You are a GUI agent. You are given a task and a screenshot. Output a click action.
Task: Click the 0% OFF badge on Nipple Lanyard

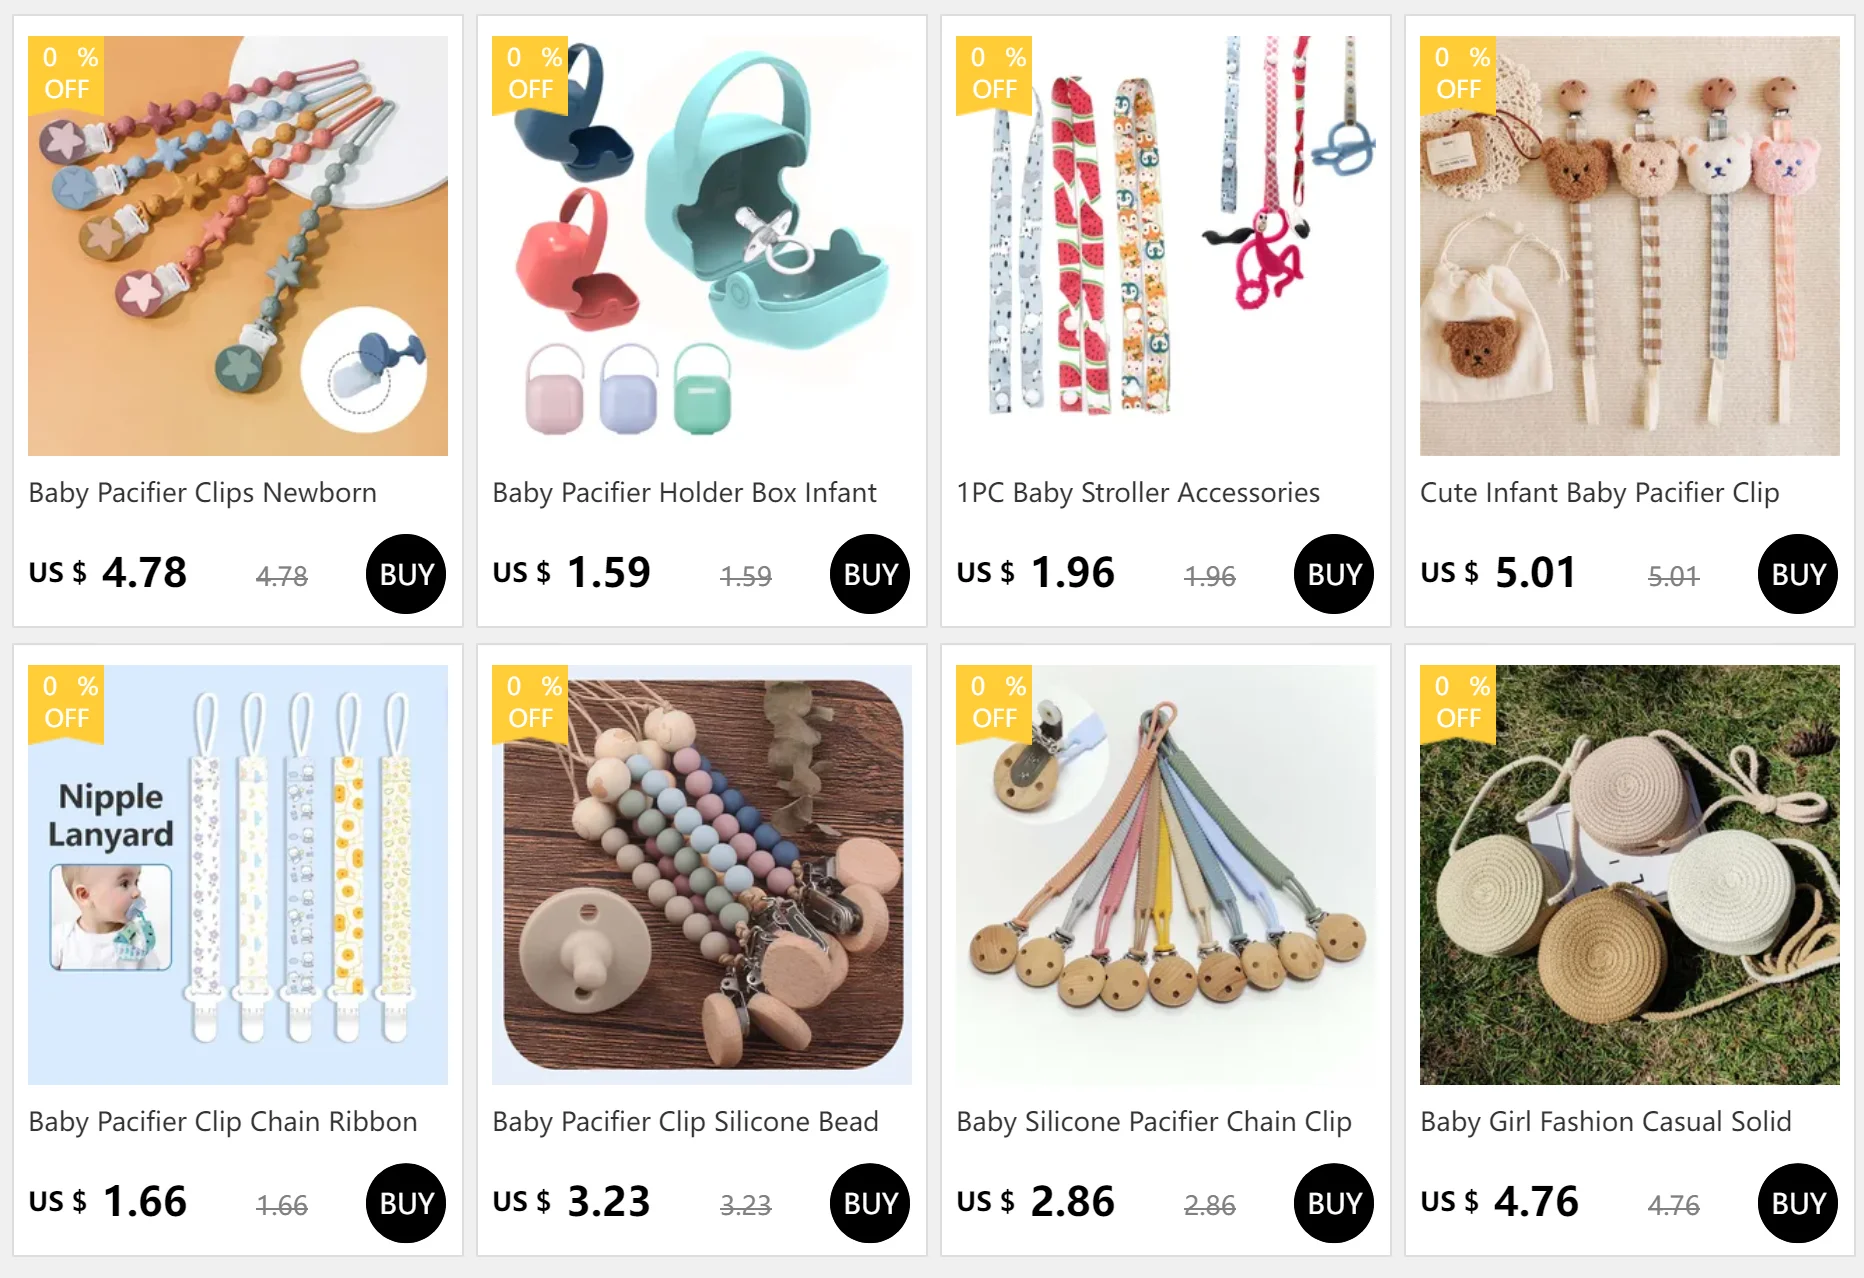66,703
